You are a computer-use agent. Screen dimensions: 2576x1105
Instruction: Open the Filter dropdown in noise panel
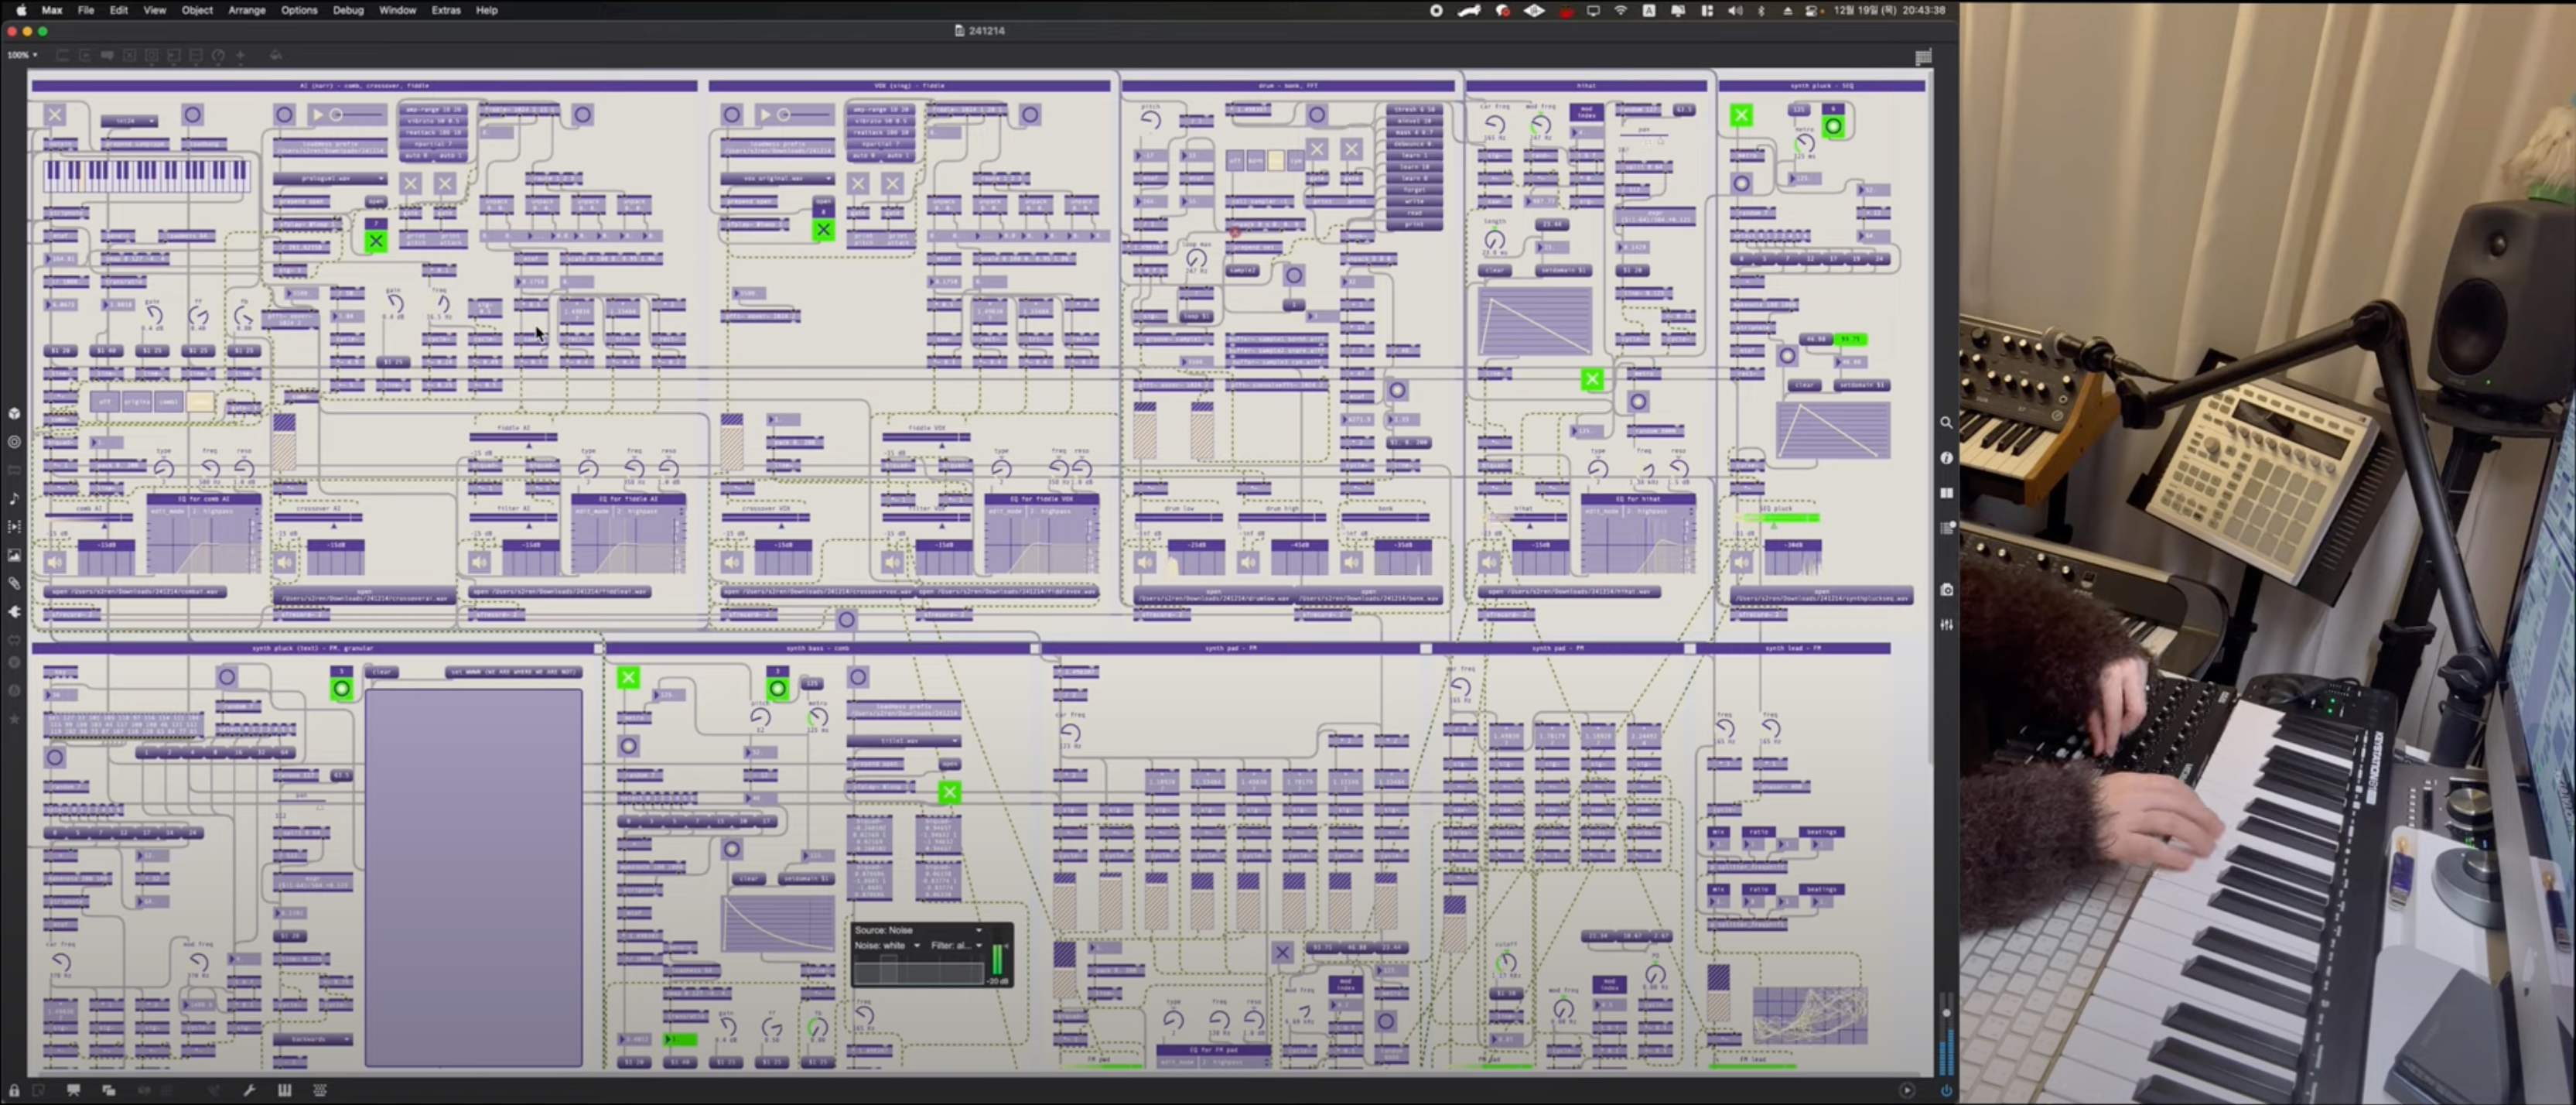(956, 945)
